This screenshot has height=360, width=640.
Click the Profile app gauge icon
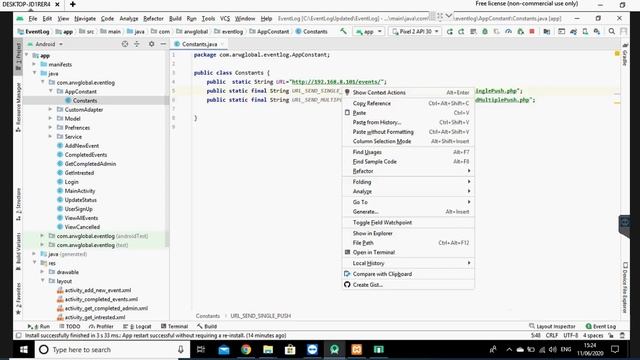(x=508, y=31)
